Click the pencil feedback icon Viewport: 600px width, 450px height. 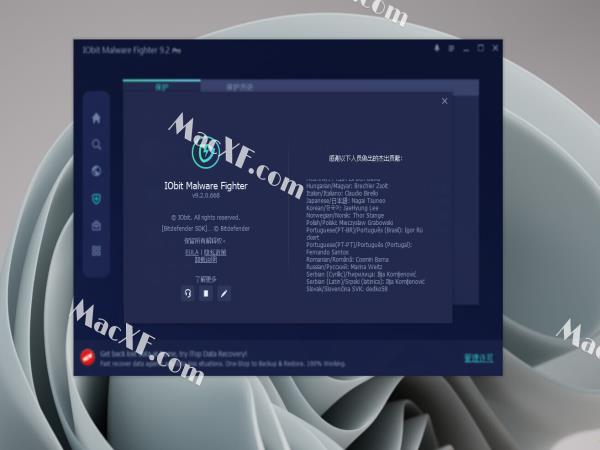(x=224, y=293)
